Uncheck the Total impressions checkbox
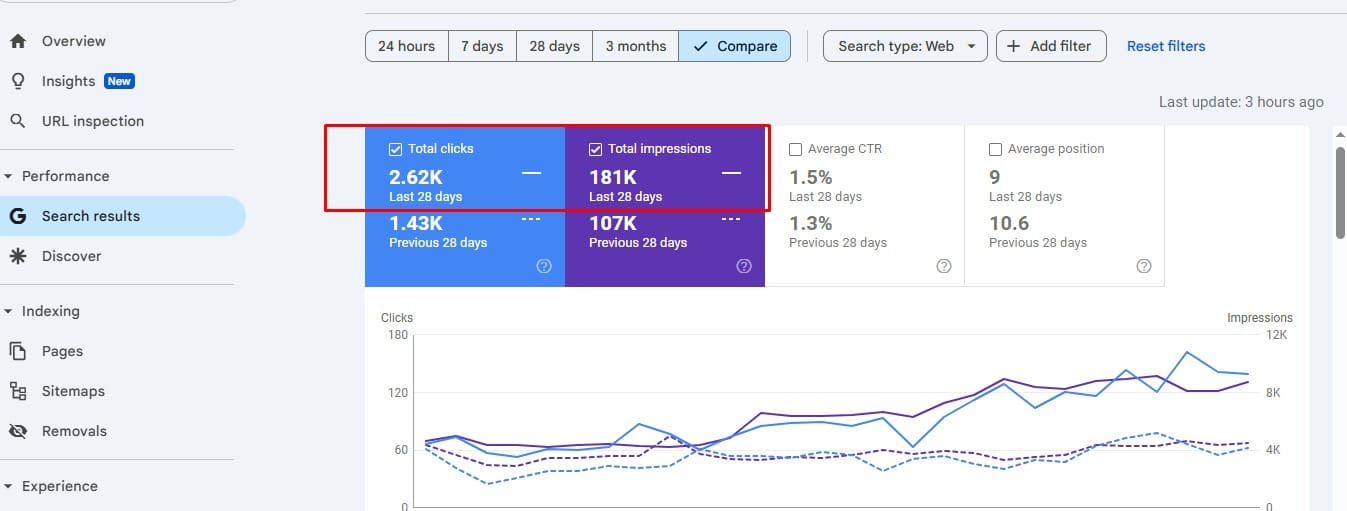Screen dimensions: 1347x511 click(596, 149)
